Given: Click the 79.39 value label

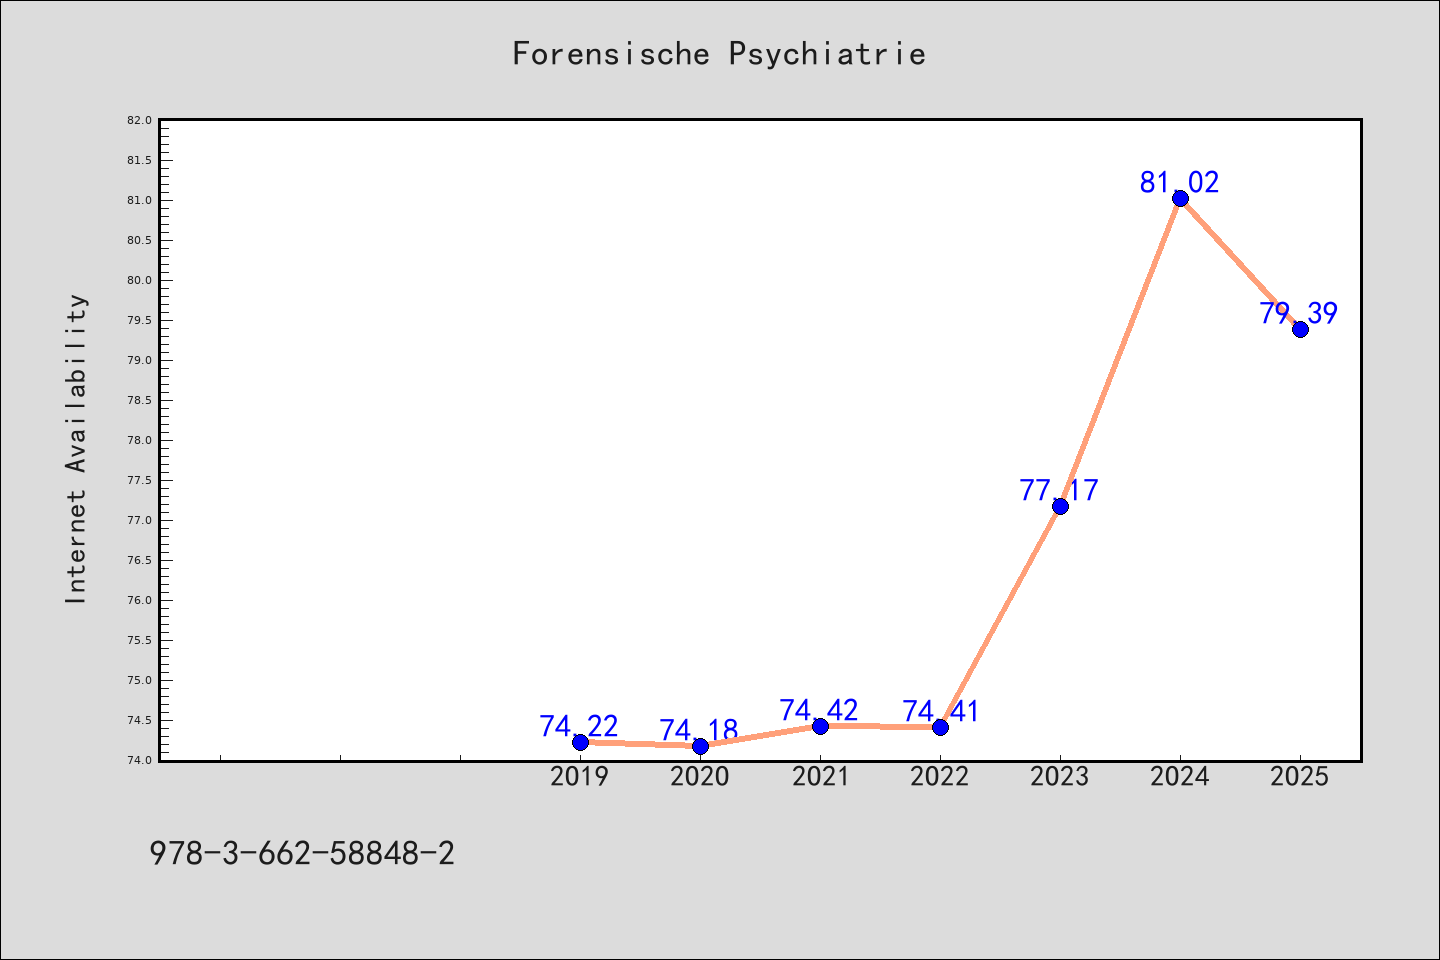Looking at the screenshot, I should (x=1299, y=313).
